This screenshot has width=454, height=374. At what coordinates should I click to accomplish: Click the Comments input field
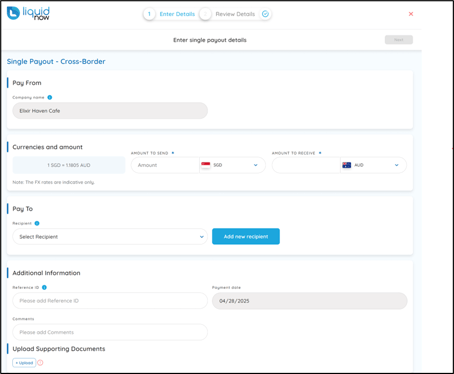click(110, 332)
